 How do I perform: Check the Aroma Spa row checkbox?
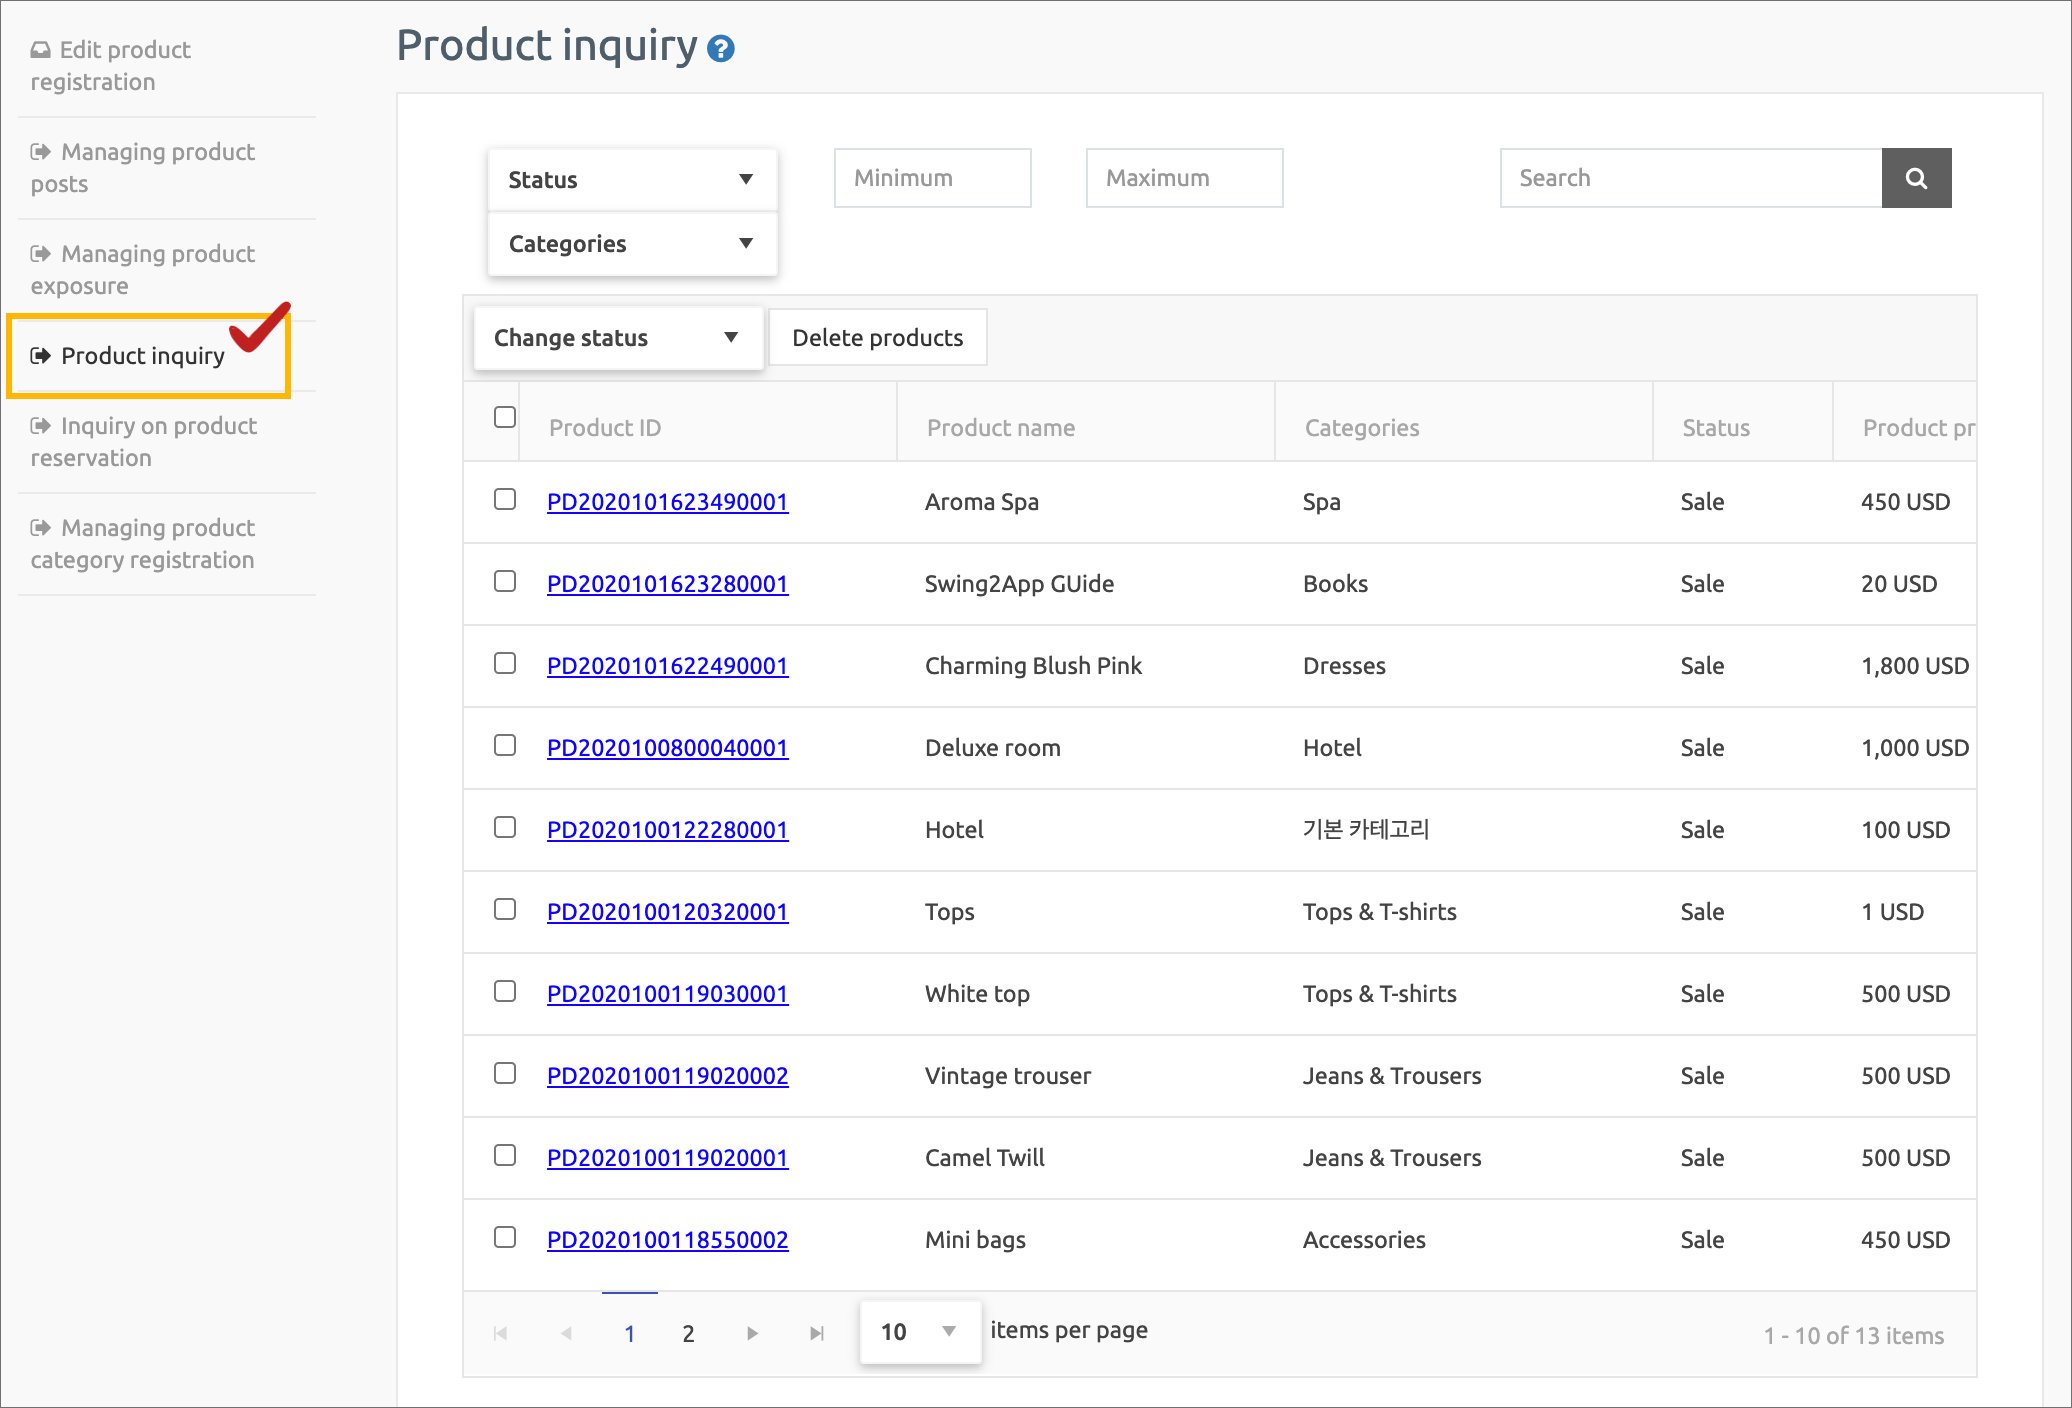pyautogui.click(x=505, y=499)
